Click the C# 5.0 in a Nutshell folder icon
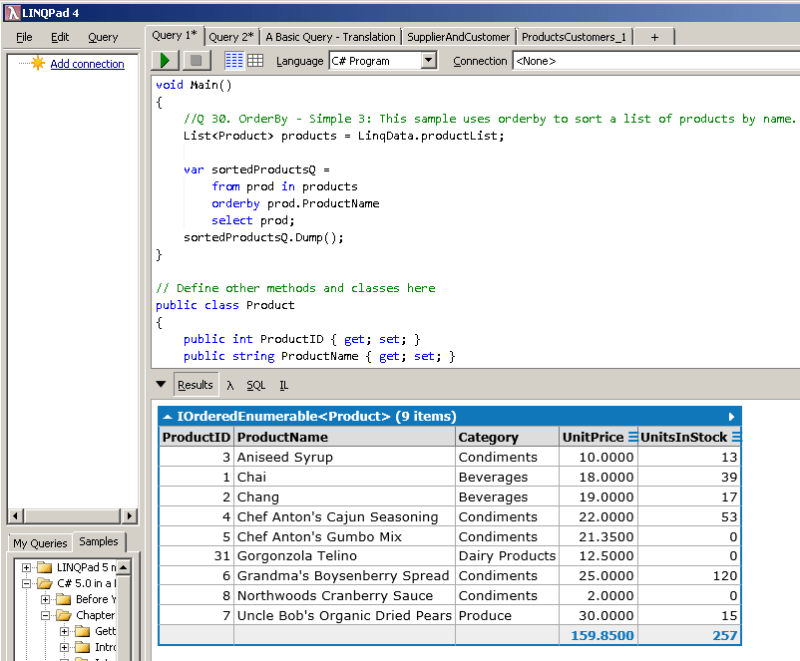800x661 pixels. [x=45, y=583]
